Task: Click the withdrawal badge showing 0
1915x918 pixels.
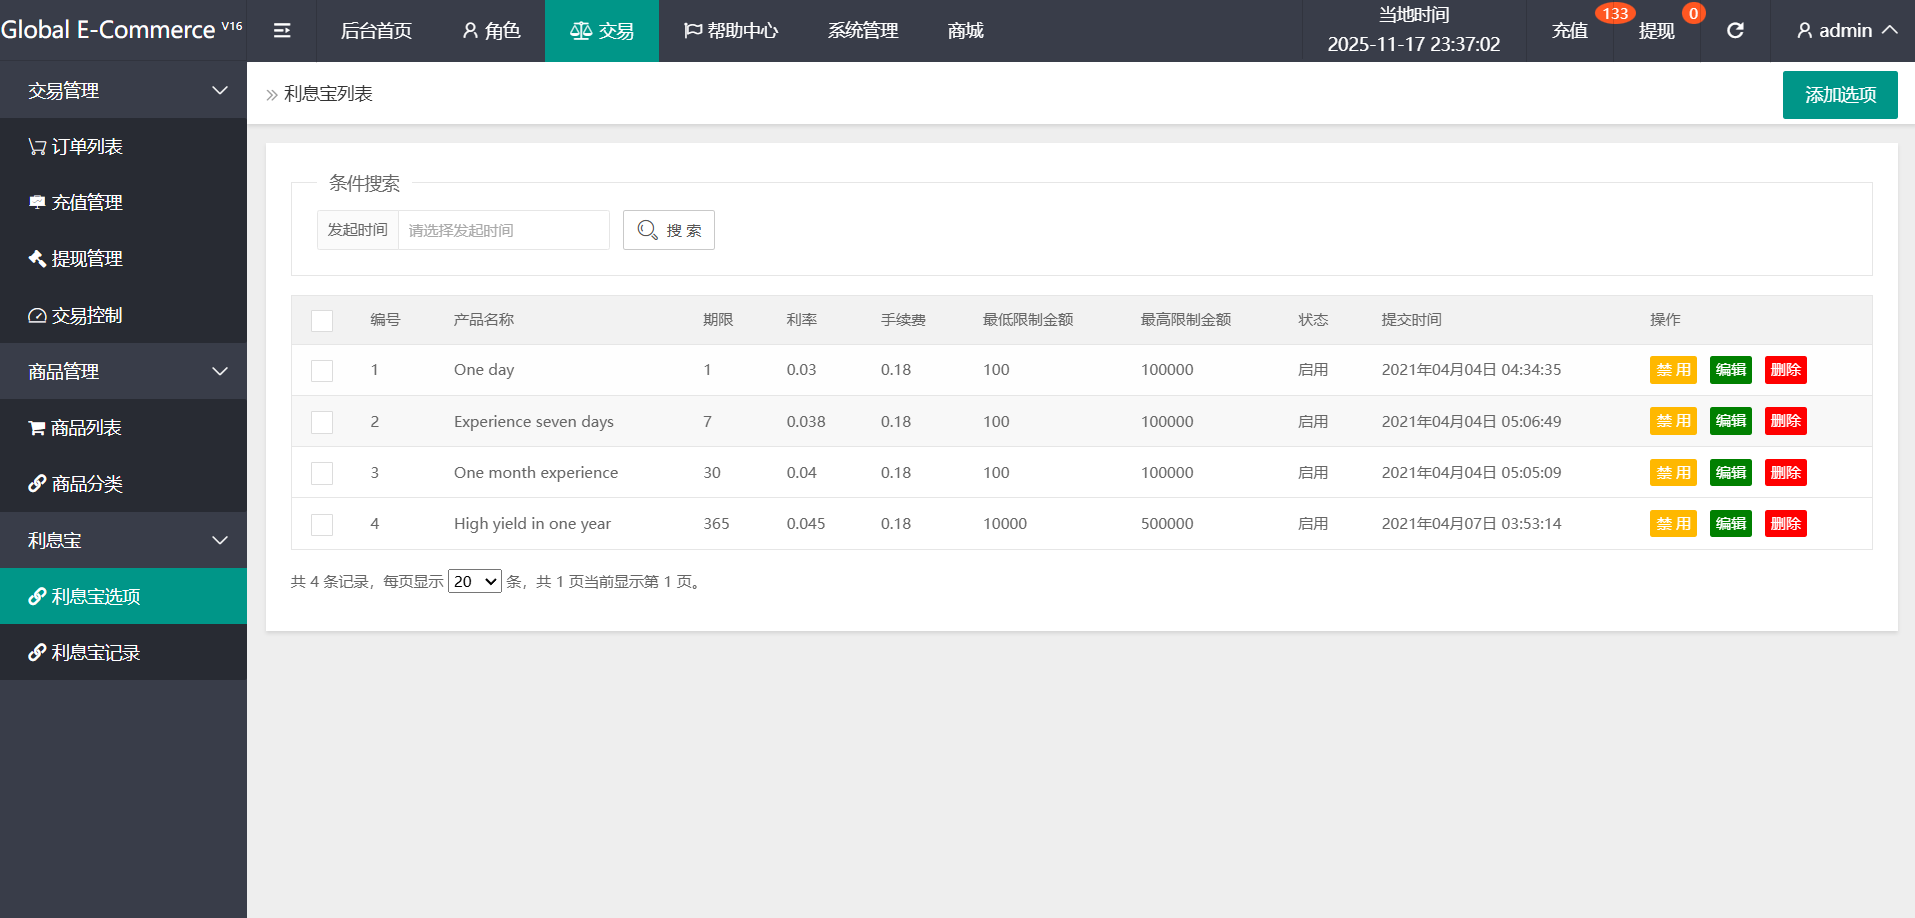Action: [x=1693, y=13]
